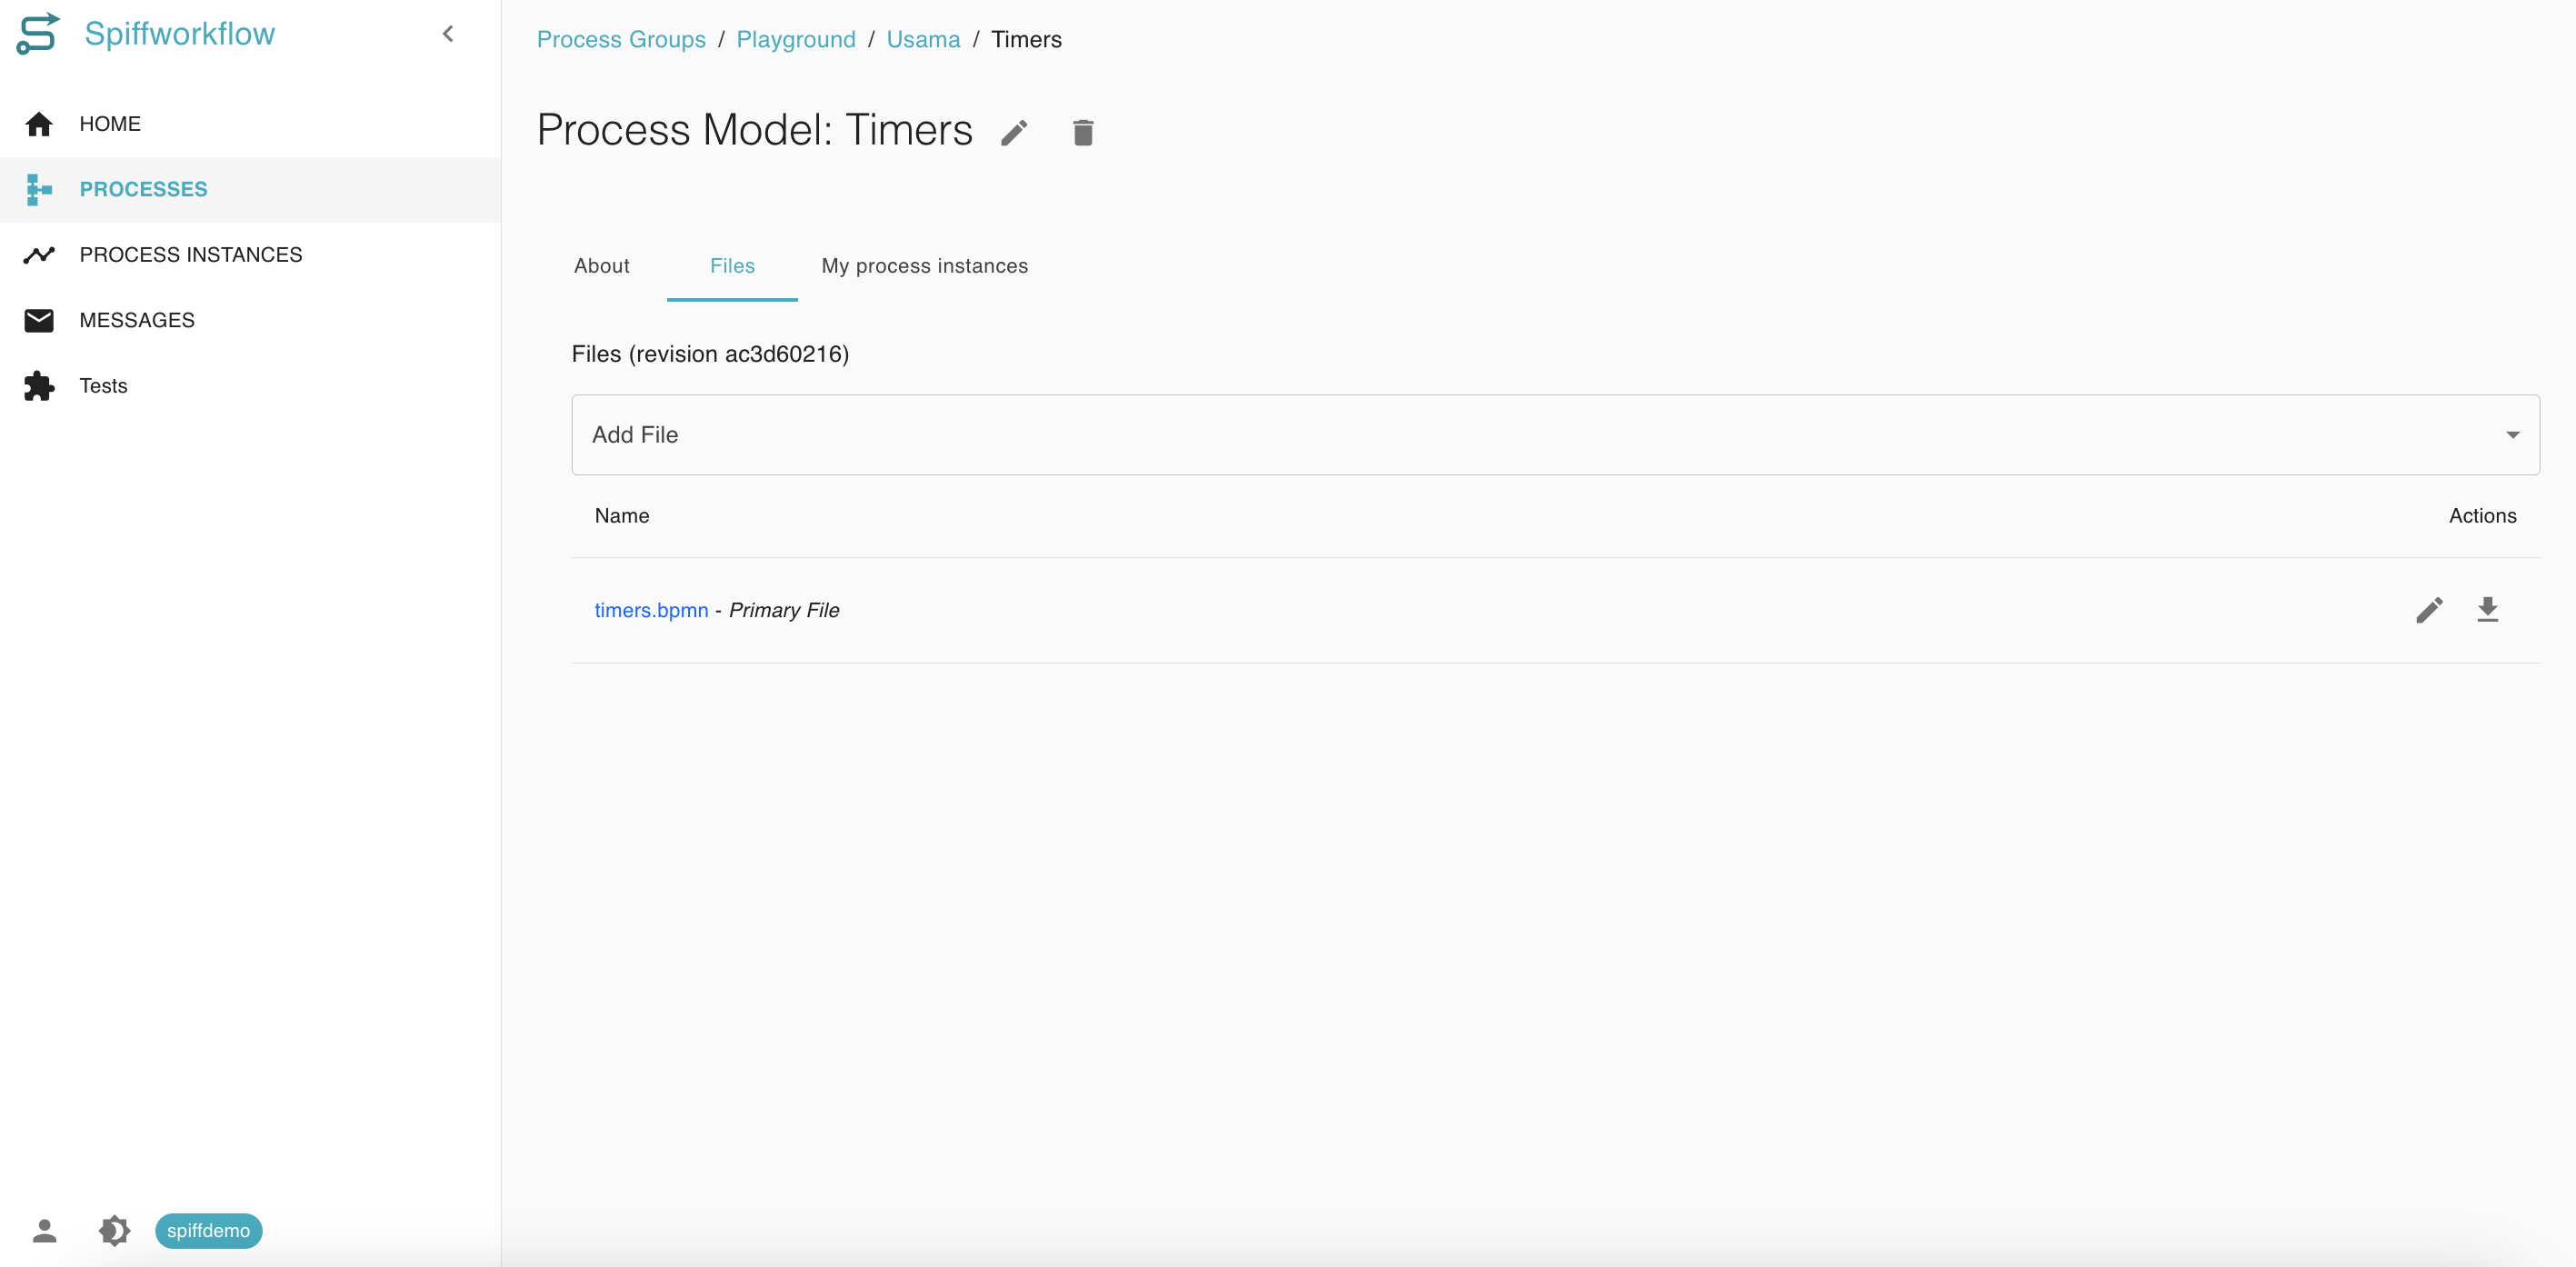Image resolution: width=2576 pixels, height=1267 pixels.
Task: Navigate to Process Groups breadcrumb
Action: [x=621, y=39]
